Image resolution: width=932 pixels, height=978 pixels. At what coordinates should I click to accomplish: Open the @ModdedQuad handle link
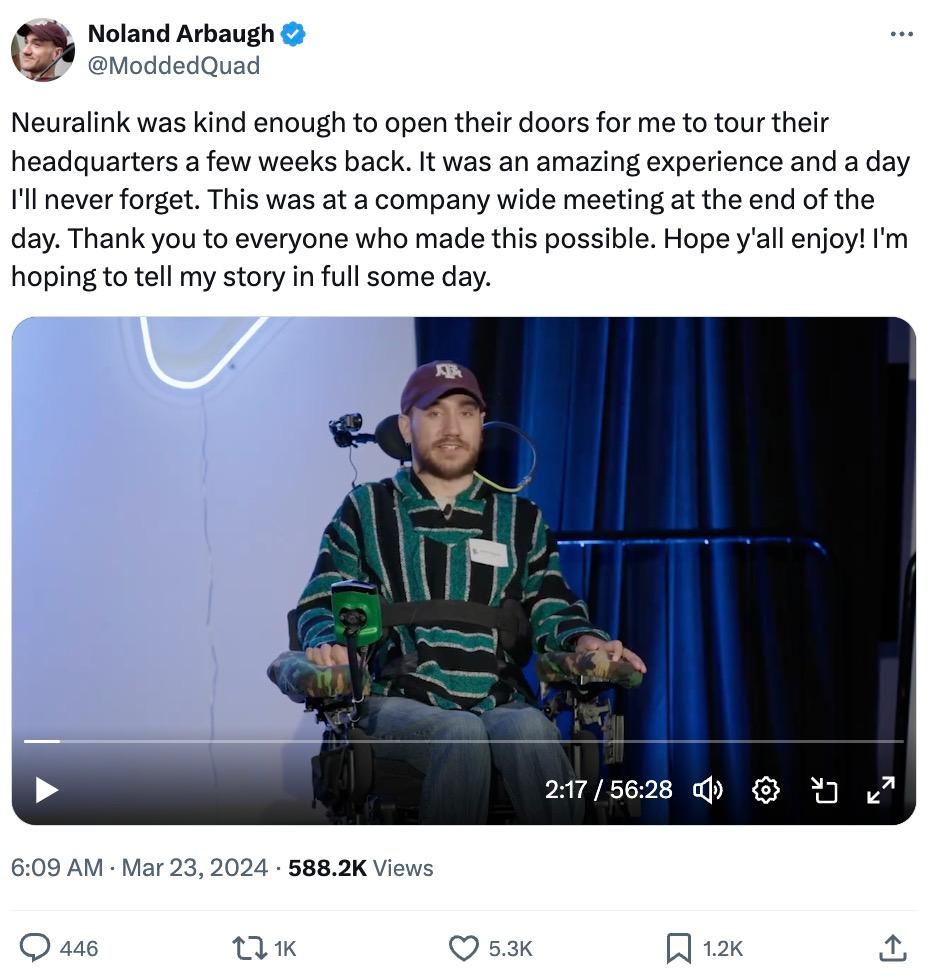tap(174, 65)
